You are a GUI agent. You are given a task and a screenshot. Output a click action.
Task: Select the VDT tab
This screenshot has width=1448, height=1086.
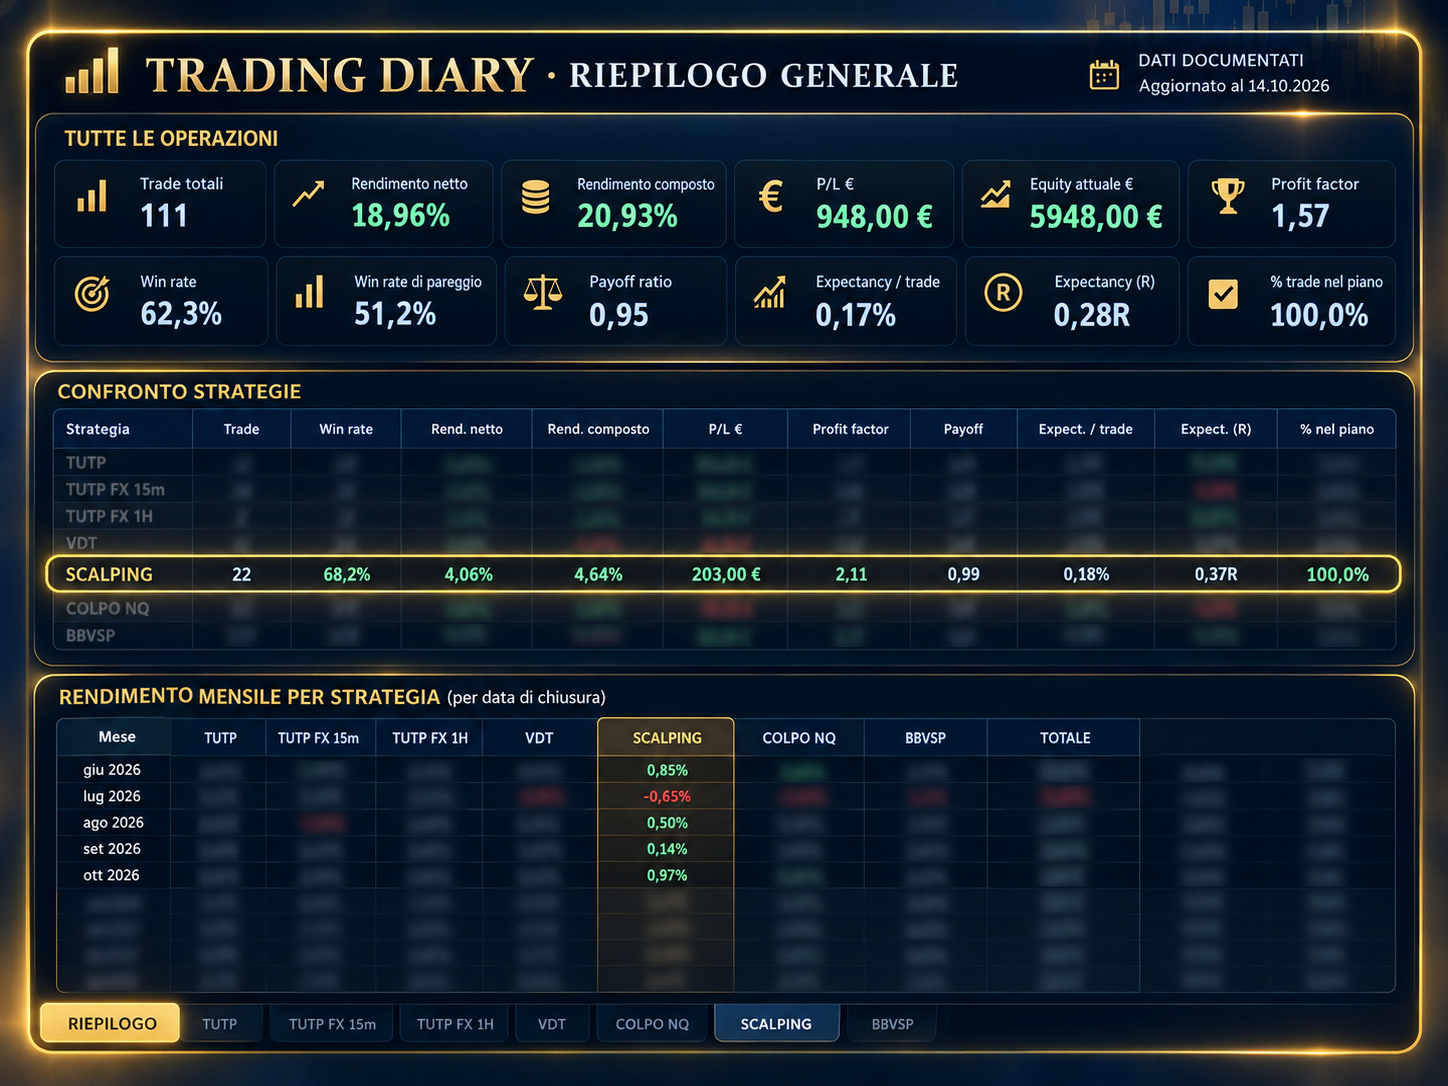pyautogui.click(x=551, y=1024)
